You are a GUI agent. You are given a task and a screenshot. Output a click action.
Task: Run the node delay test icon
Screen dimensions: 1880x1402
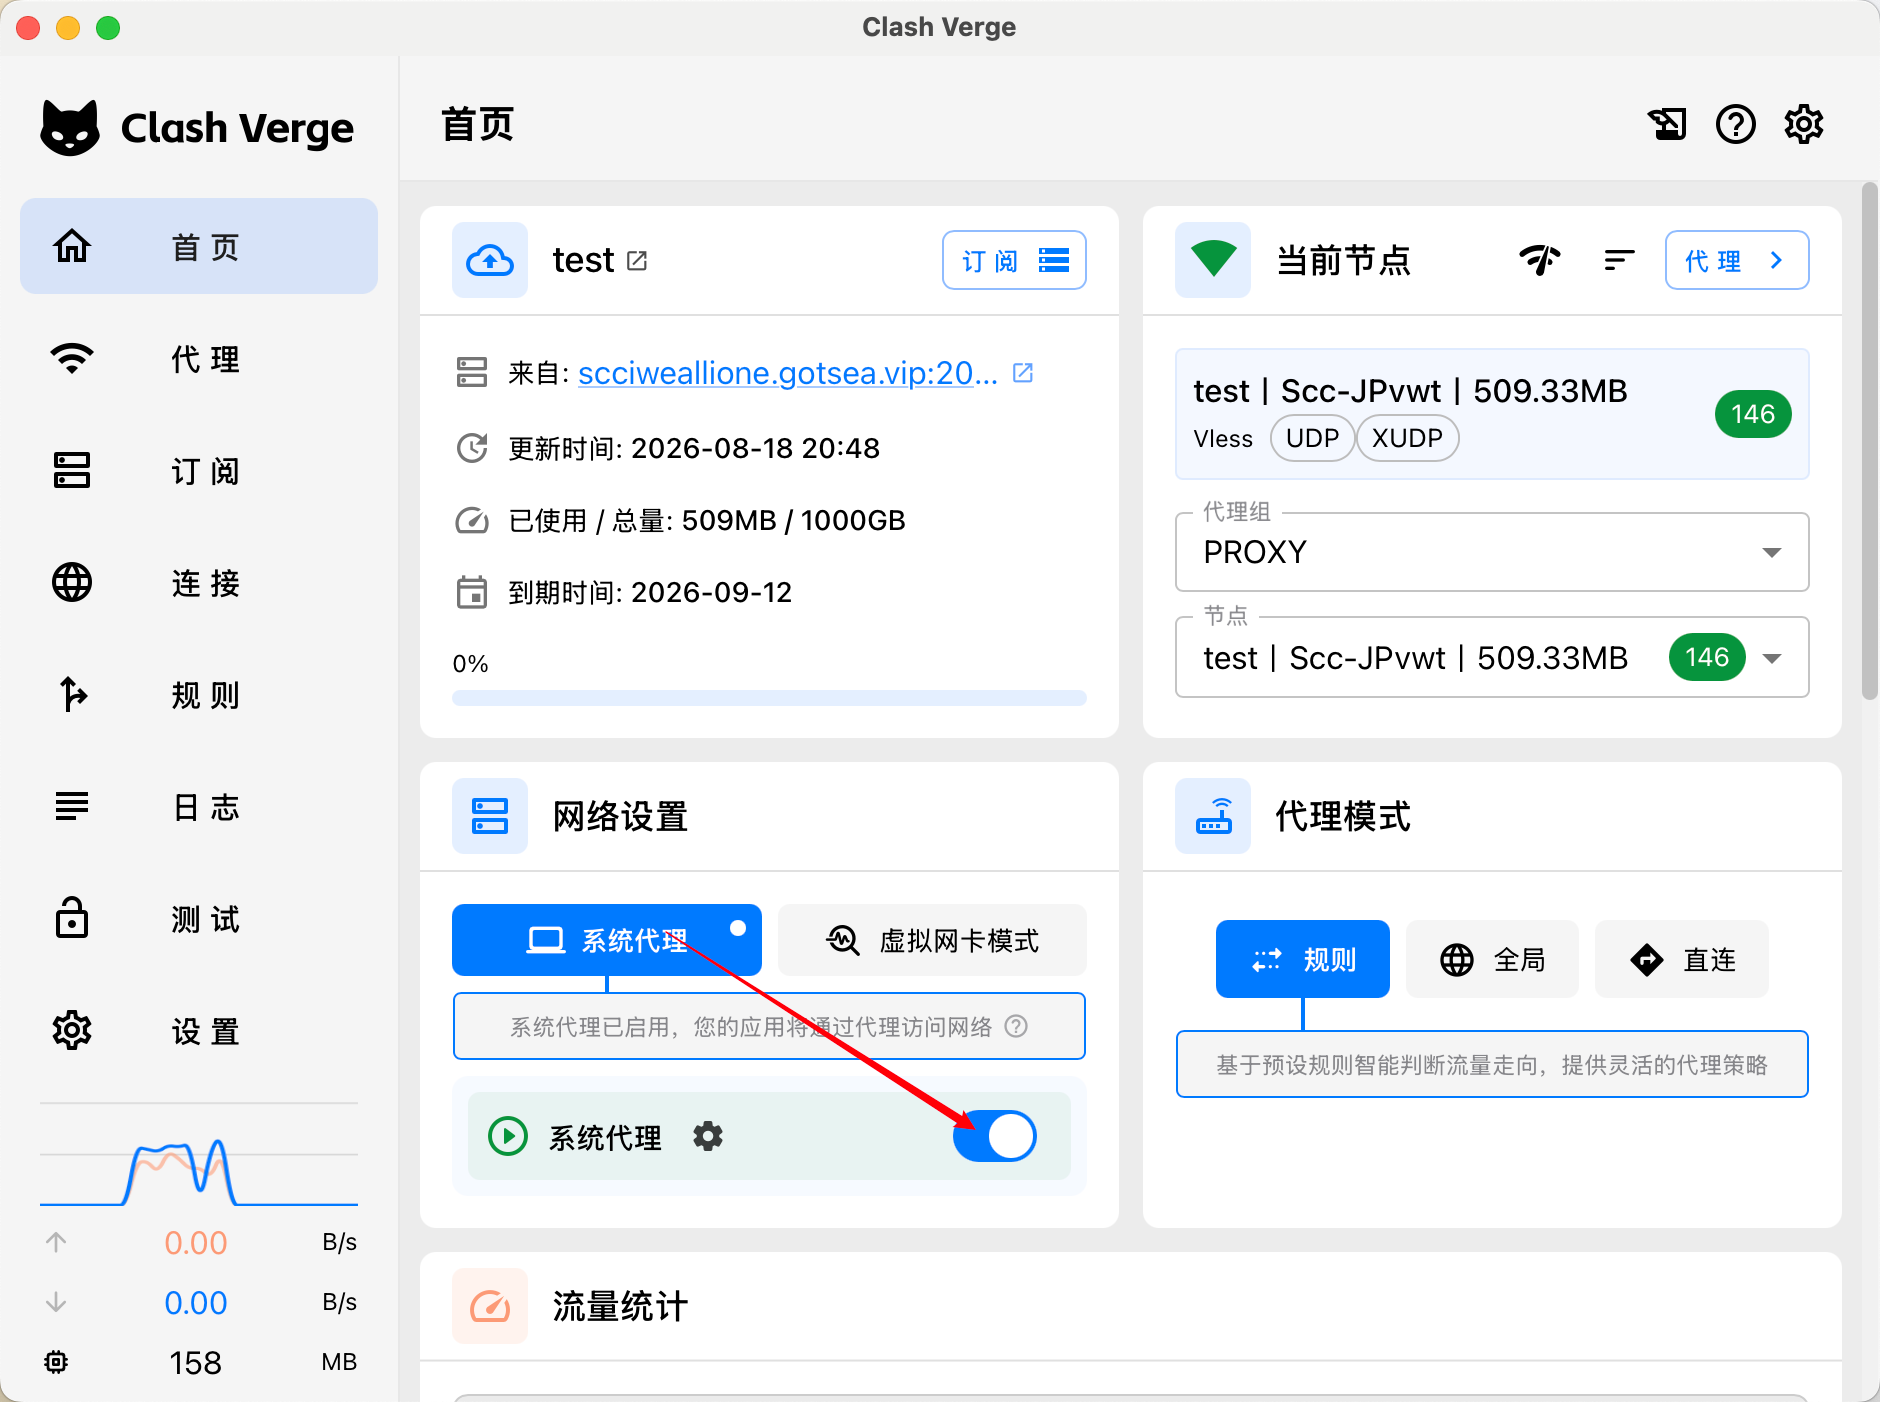point(1540,260)
